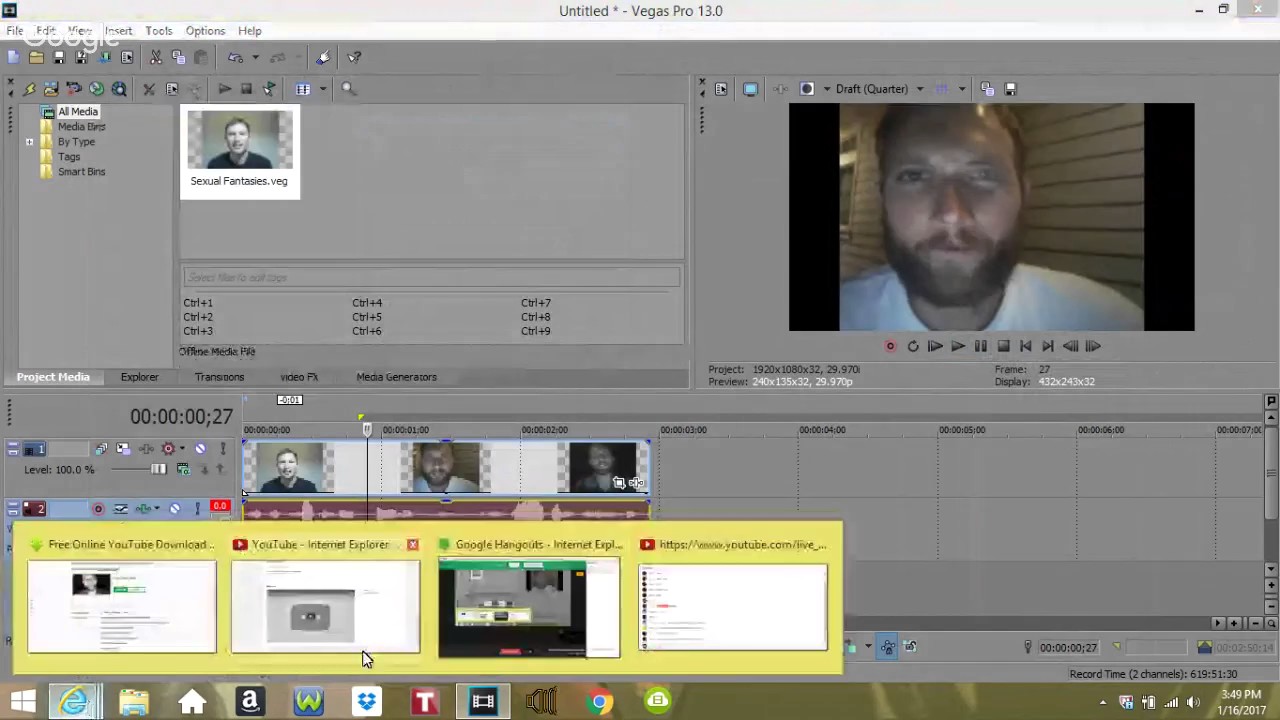
Task: Click the Stop Preview icon in Project Media
Action: (x=246, y=89)
